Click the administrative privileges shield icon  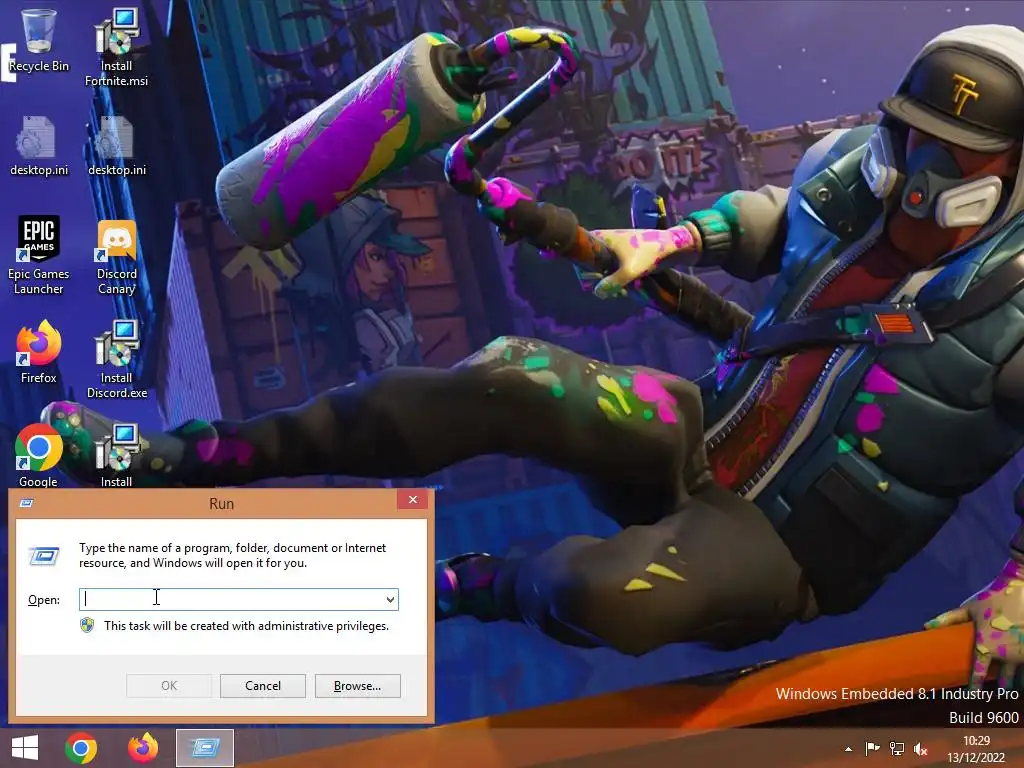click(x=87, y=626)
